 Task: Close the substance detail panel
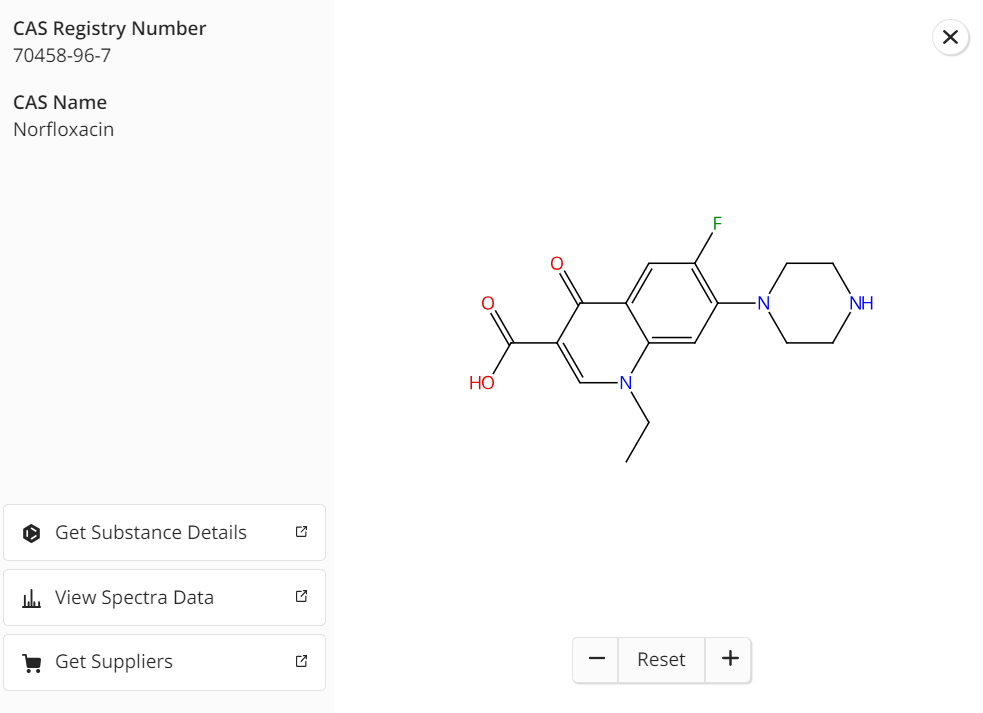coord(950,38)
